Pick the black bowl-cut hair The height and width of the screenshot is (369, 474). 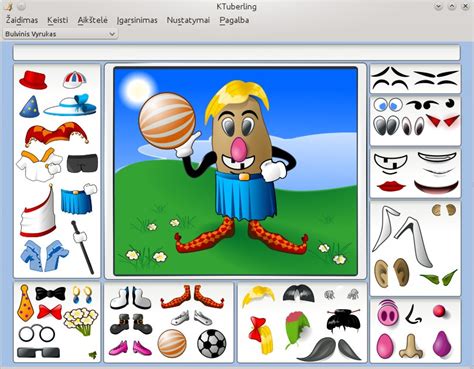coord(298,293)
